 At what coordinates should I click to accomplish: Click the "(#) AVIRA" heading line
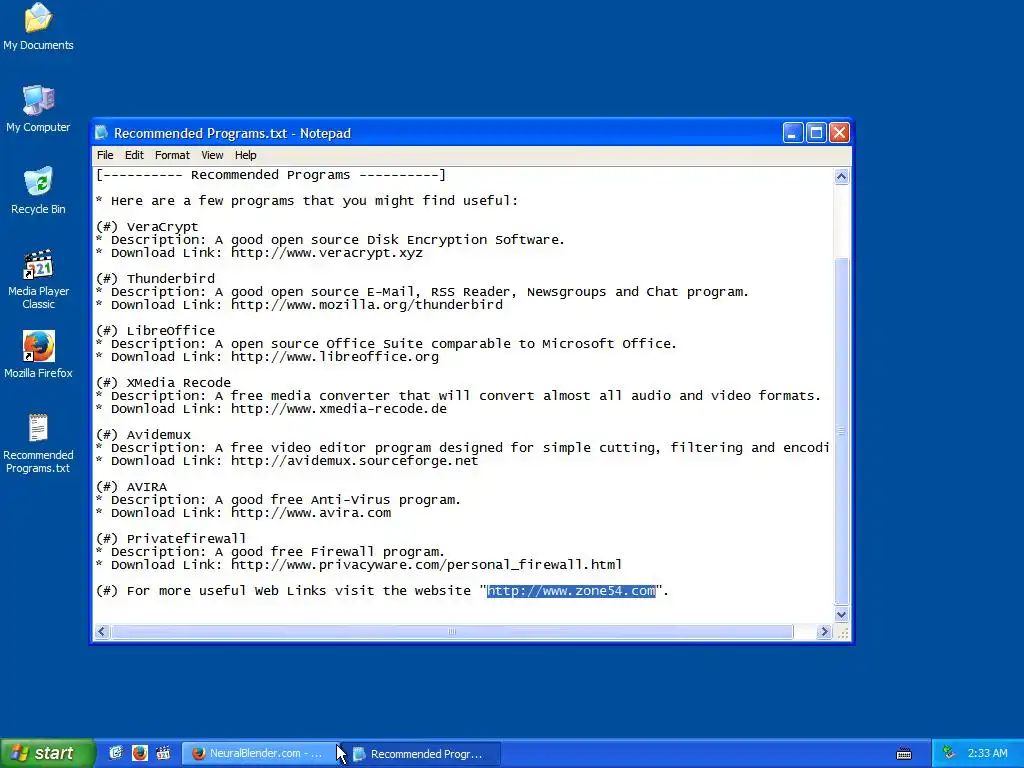[x=131, y=487]
